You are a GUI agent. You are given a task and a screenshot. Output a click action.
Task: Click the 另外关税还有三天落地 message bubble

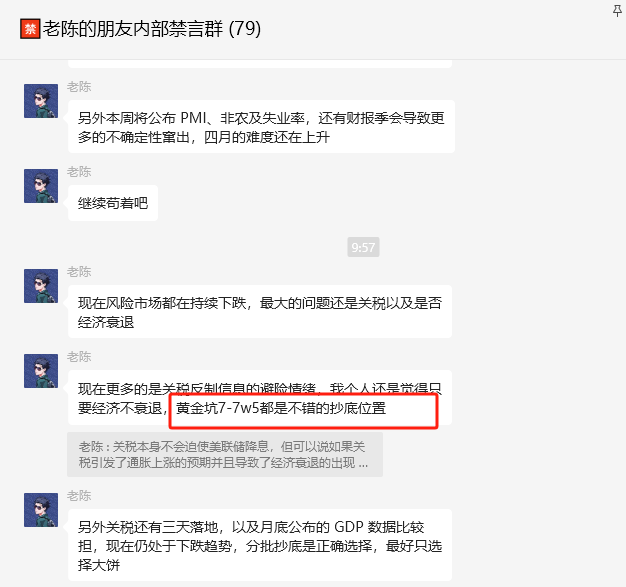point(260,545)
